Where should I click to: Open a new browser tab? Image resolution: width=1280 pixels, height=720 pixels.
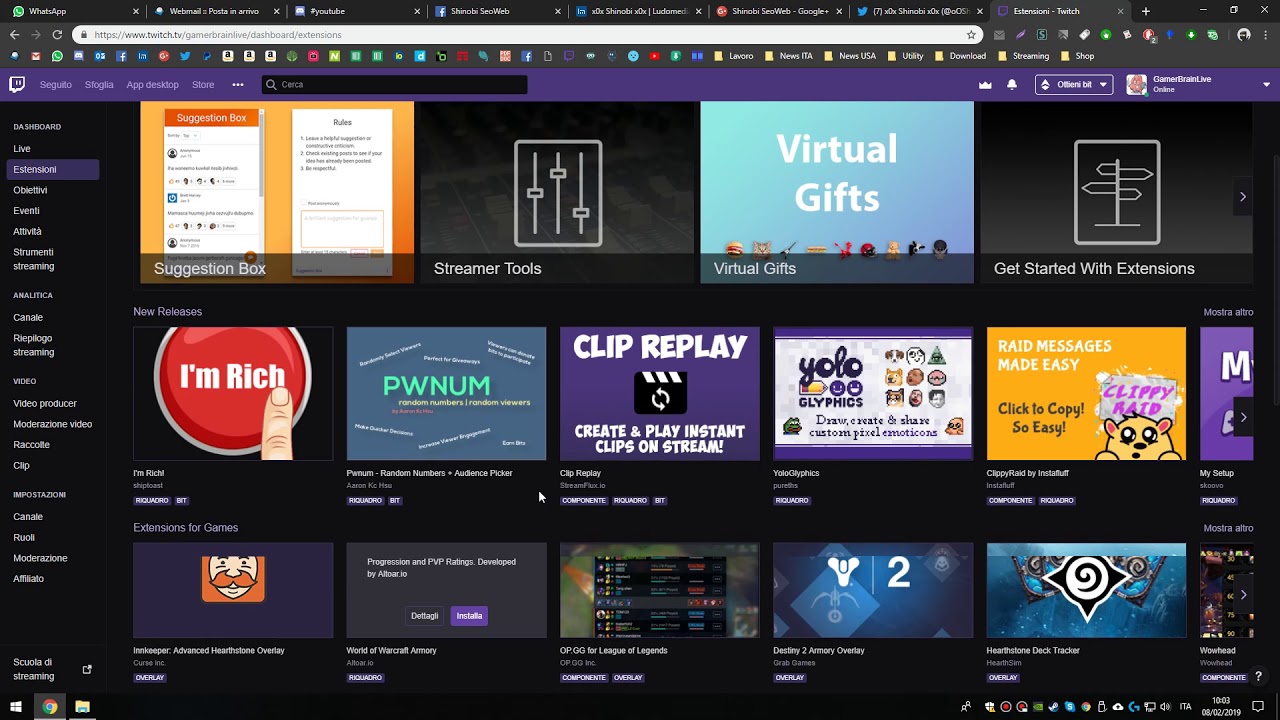[1145, 11]
